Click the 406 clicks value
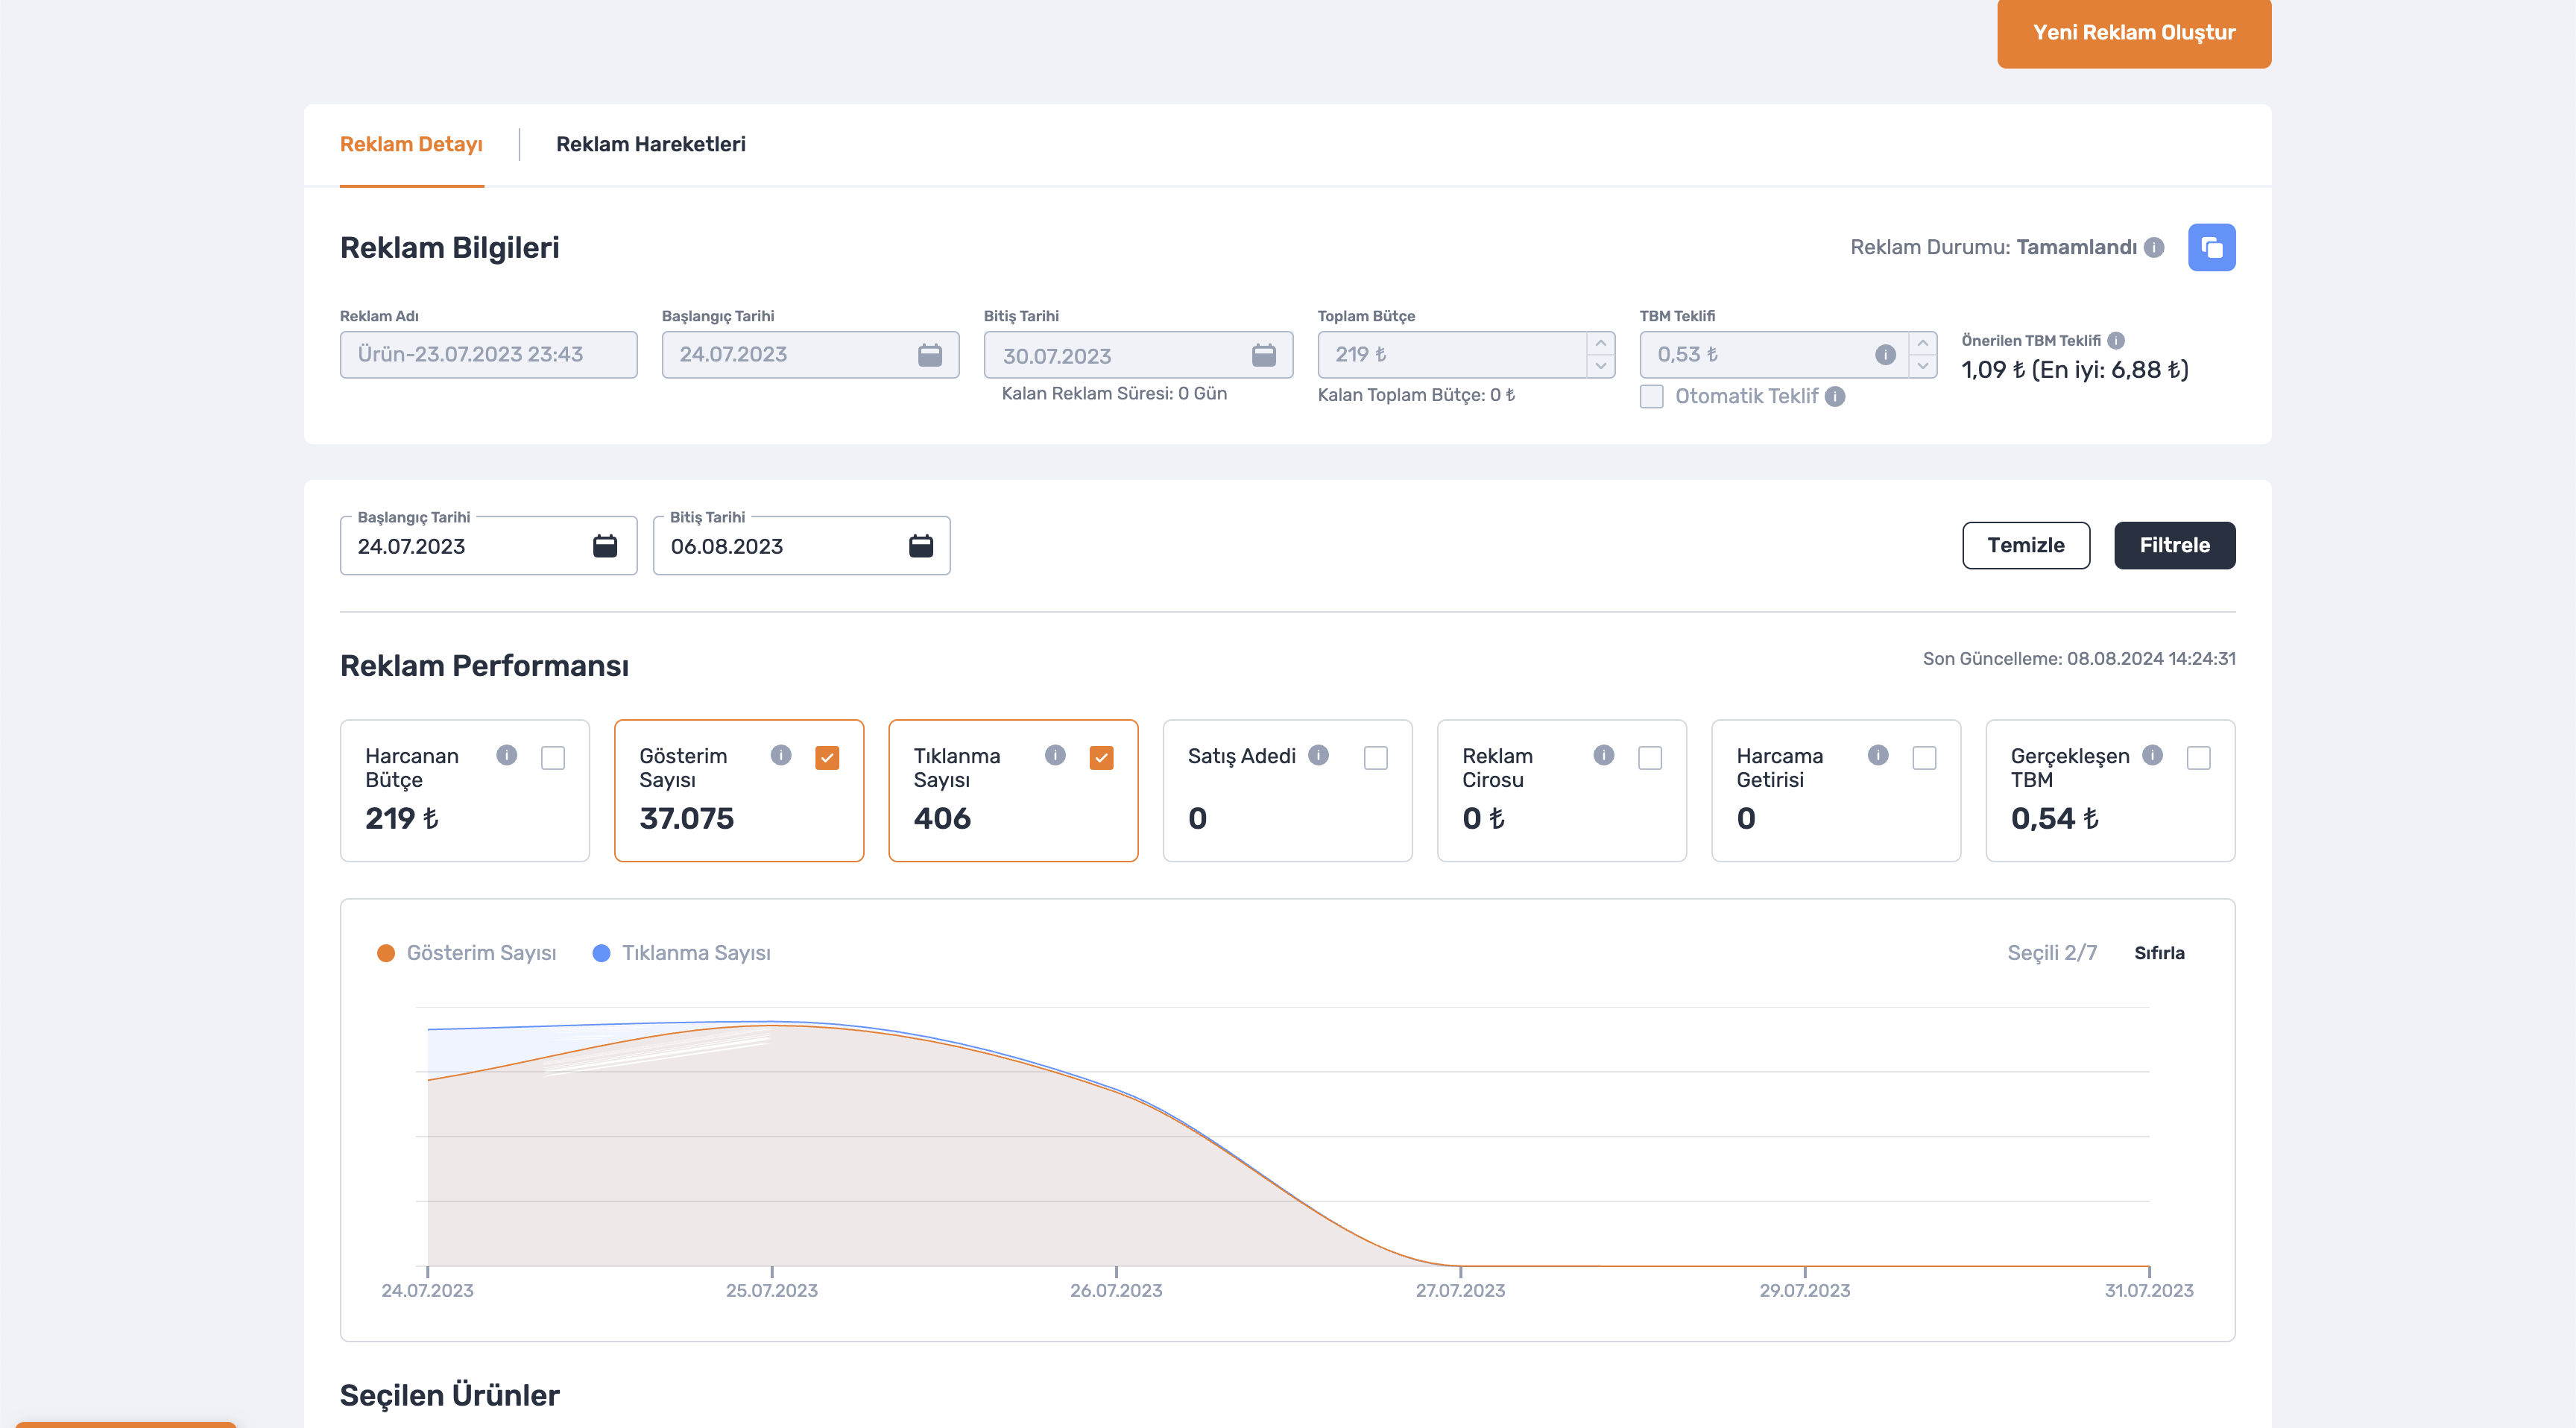This screenshot has width=2576, height=1428. [x=942, y=819]
